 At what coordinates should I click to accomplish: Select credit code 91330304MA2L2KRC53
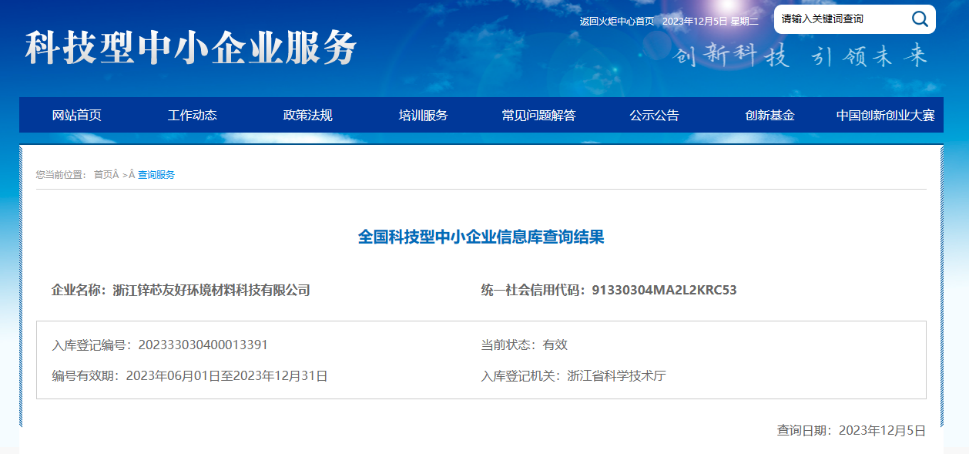[664, 290]
